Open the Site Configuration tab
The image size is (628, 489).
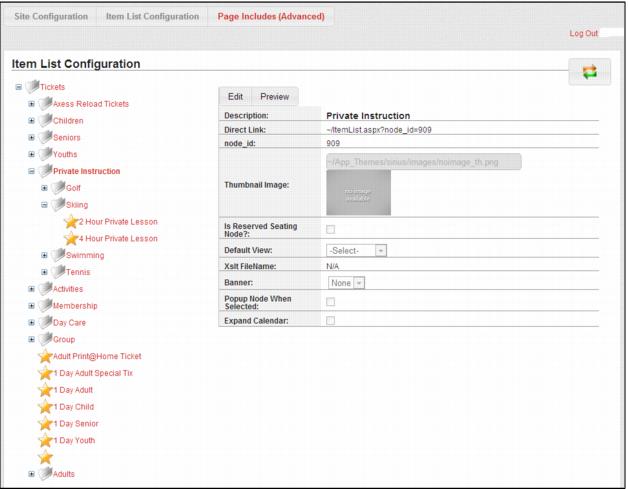52,17
